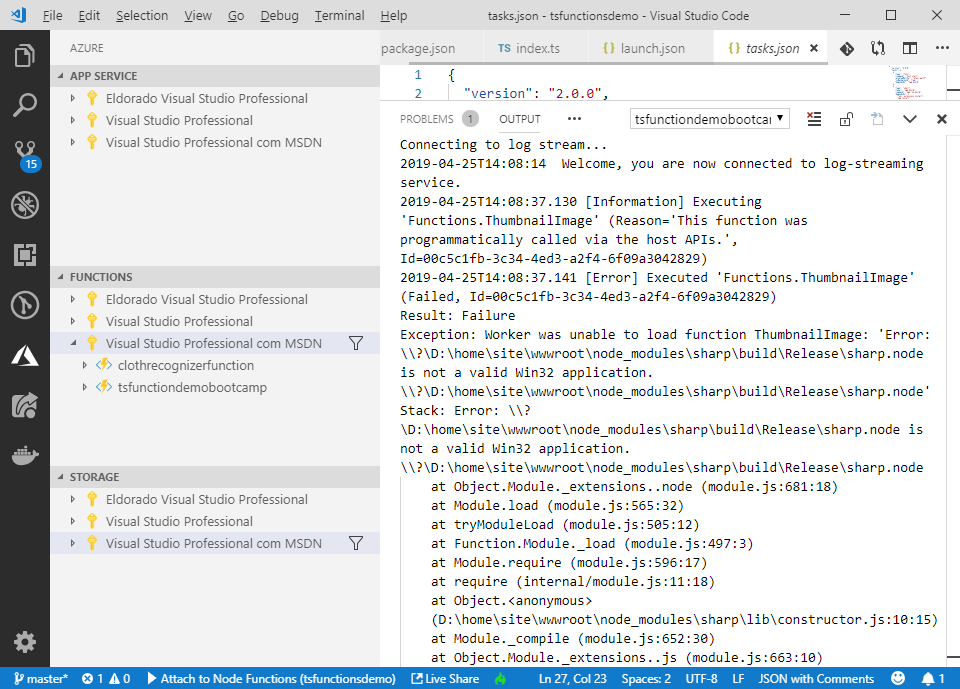This screenshot has width=960, height=689.
Task: Expand Visual Studio Professional under Functions
Action: tap(72, 321)
